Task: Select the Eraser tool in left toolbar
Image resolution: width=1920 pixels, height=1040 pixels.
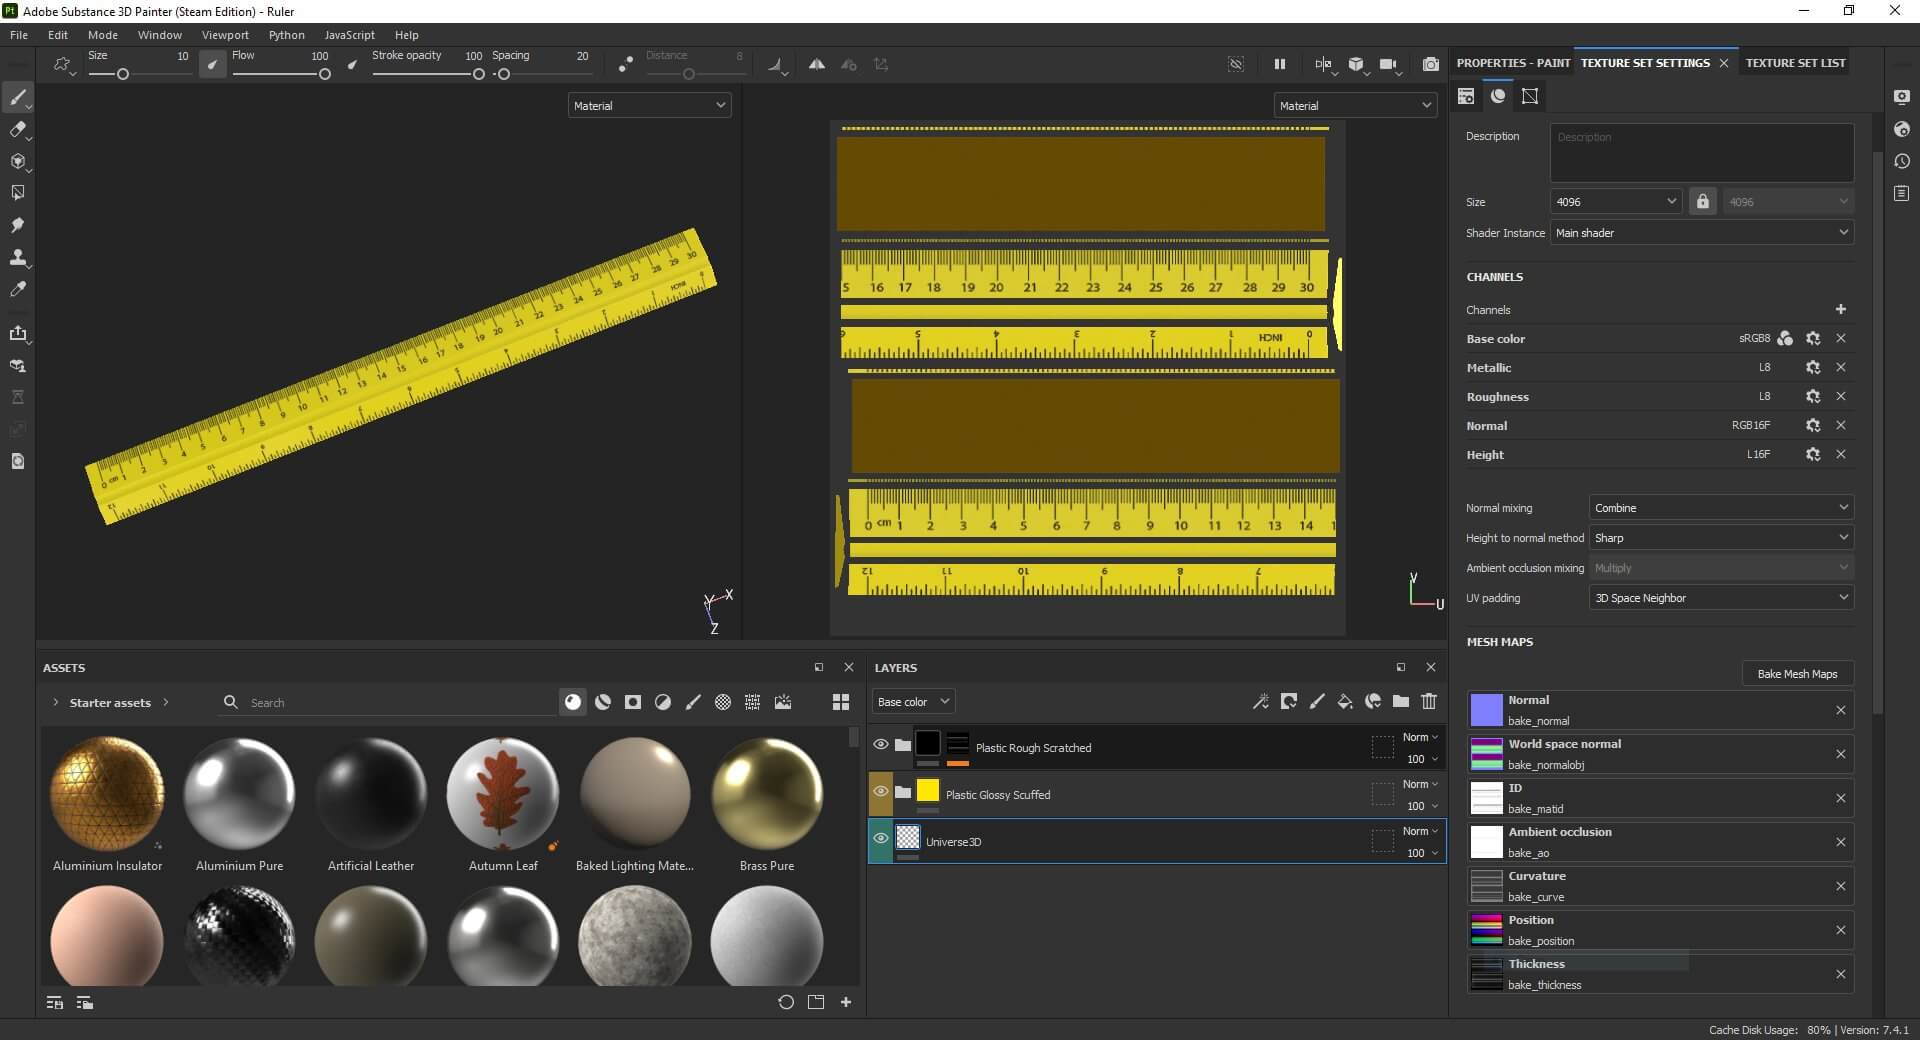Action: point(17,129)
